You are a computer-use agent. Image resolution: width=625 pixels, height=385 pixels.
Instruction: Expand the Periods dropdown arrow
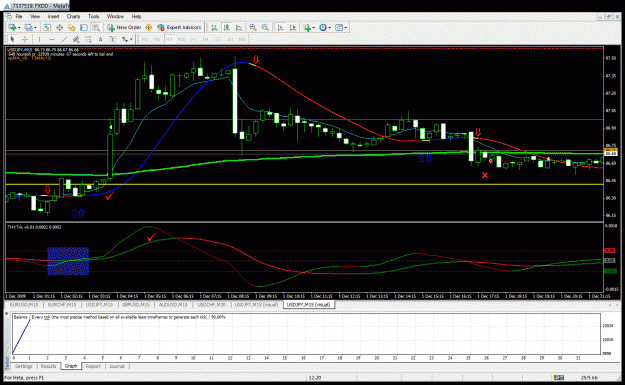click(x=330, y=28)
